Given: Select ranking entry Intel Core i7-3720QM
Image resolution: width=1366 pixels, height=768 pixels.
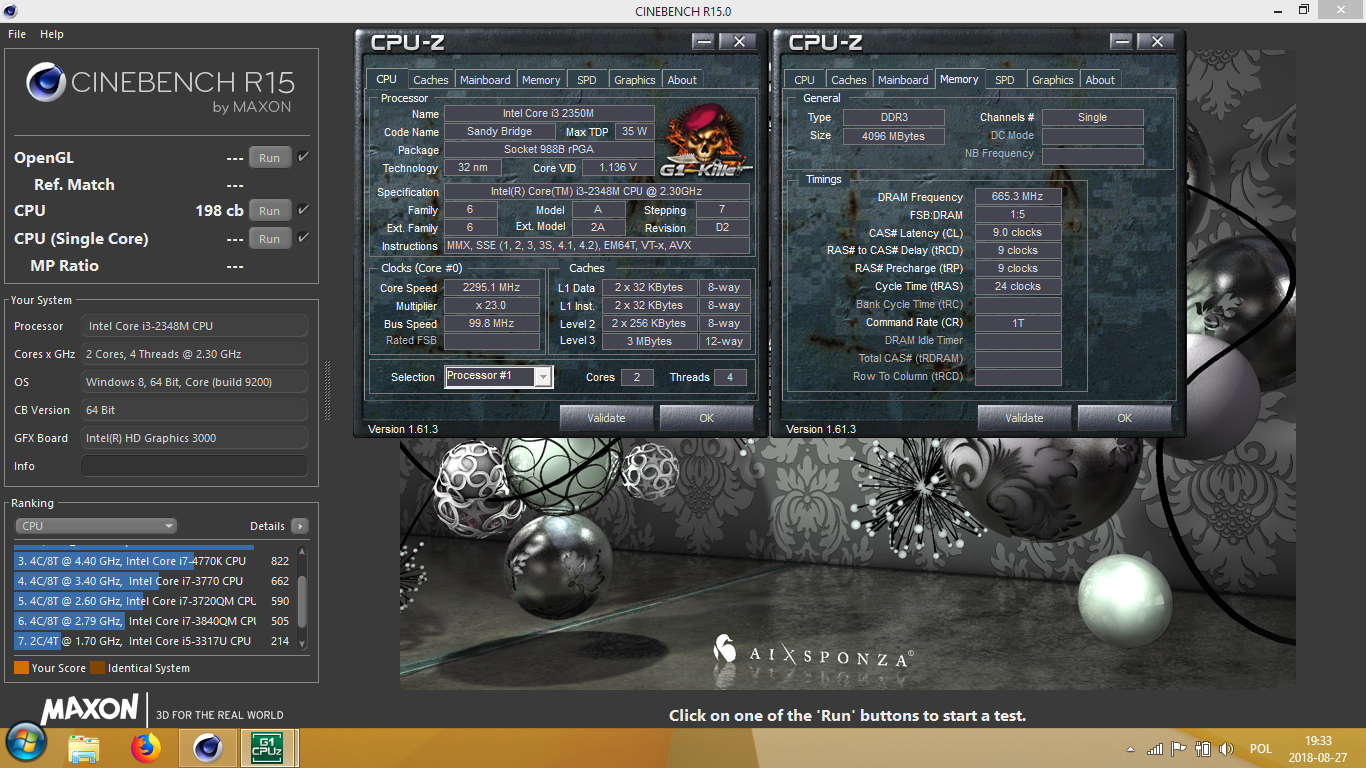Looking at the screenshot, I should tap(153, 601).
